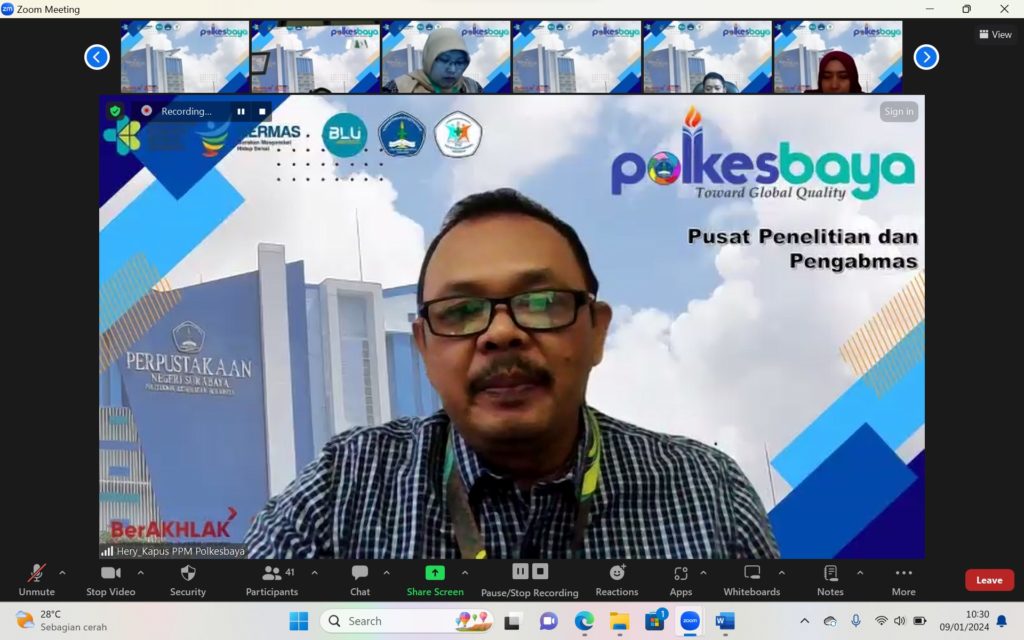Open the More options menu

(904, 580)
